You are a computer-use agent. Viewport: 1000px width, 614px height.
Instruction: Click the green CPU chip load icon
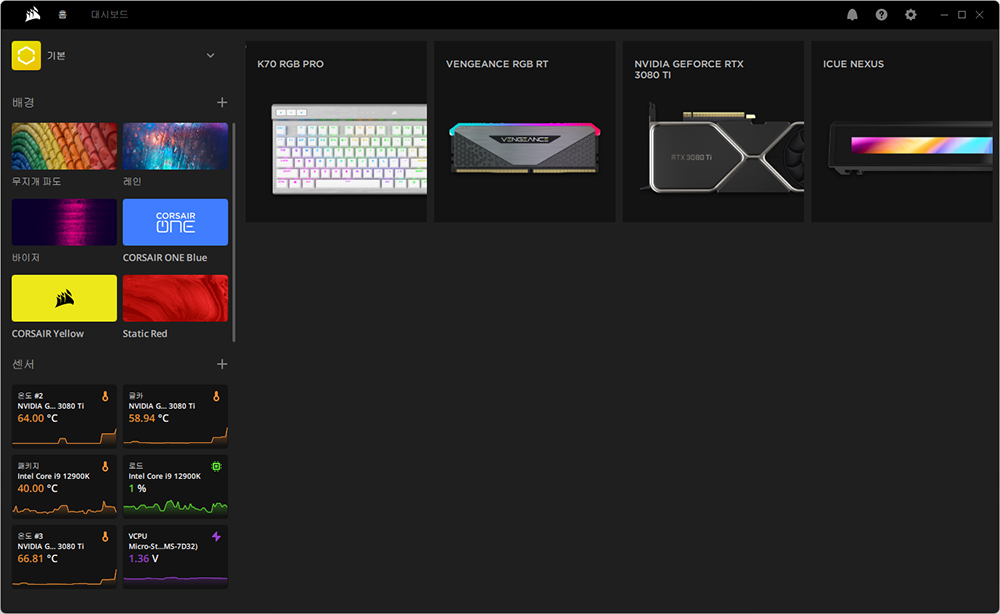point(216,467)
